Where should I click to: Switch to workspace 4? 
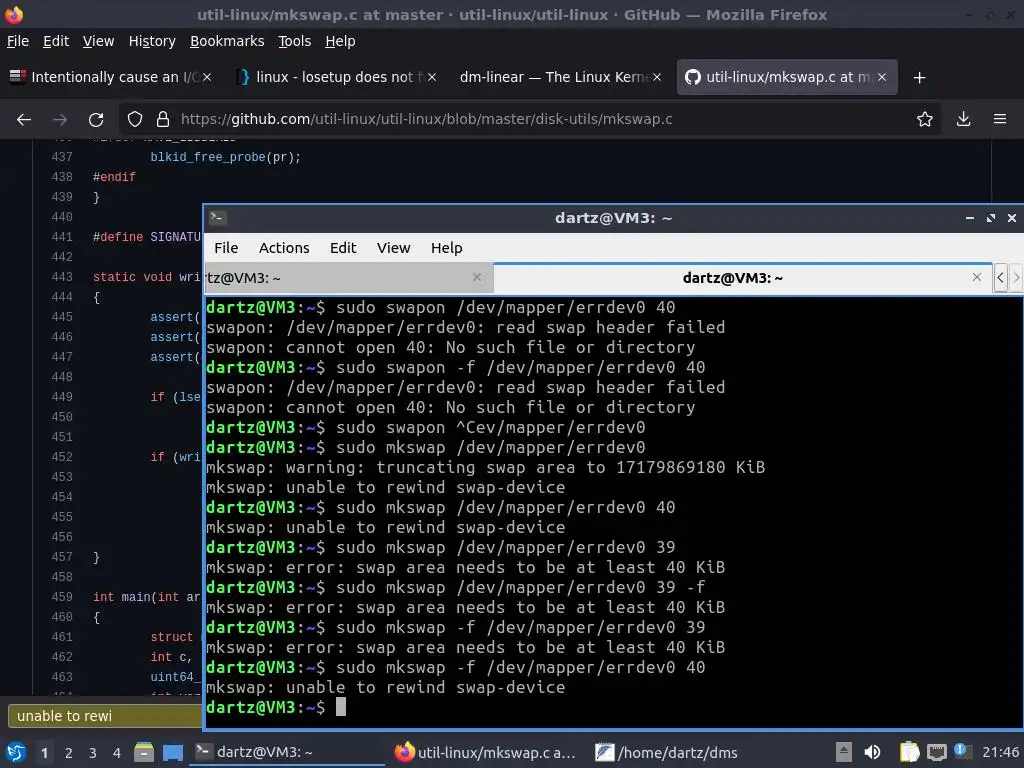point(117,753)
